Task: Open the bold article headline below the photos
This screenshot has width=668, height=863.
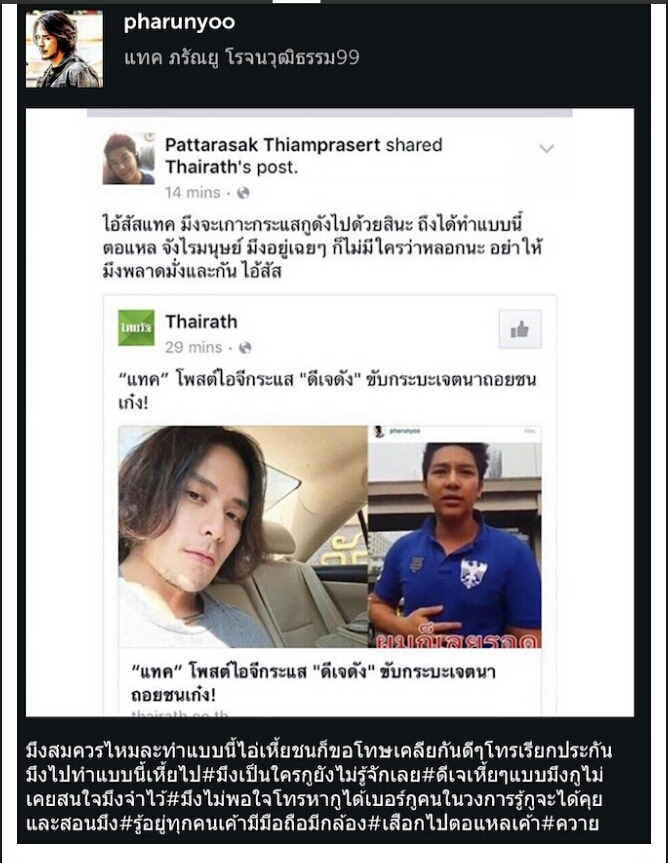Action: click(x=313, y=682)
